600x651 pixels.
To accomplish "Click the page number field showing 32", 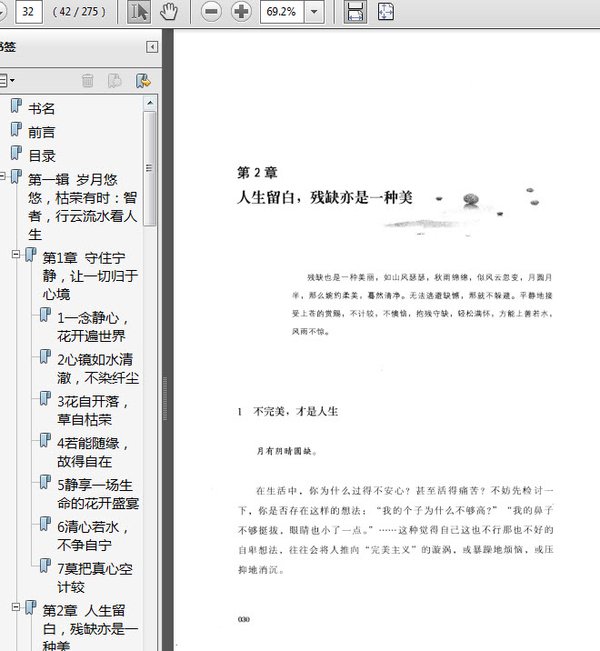I will (28, 12).
